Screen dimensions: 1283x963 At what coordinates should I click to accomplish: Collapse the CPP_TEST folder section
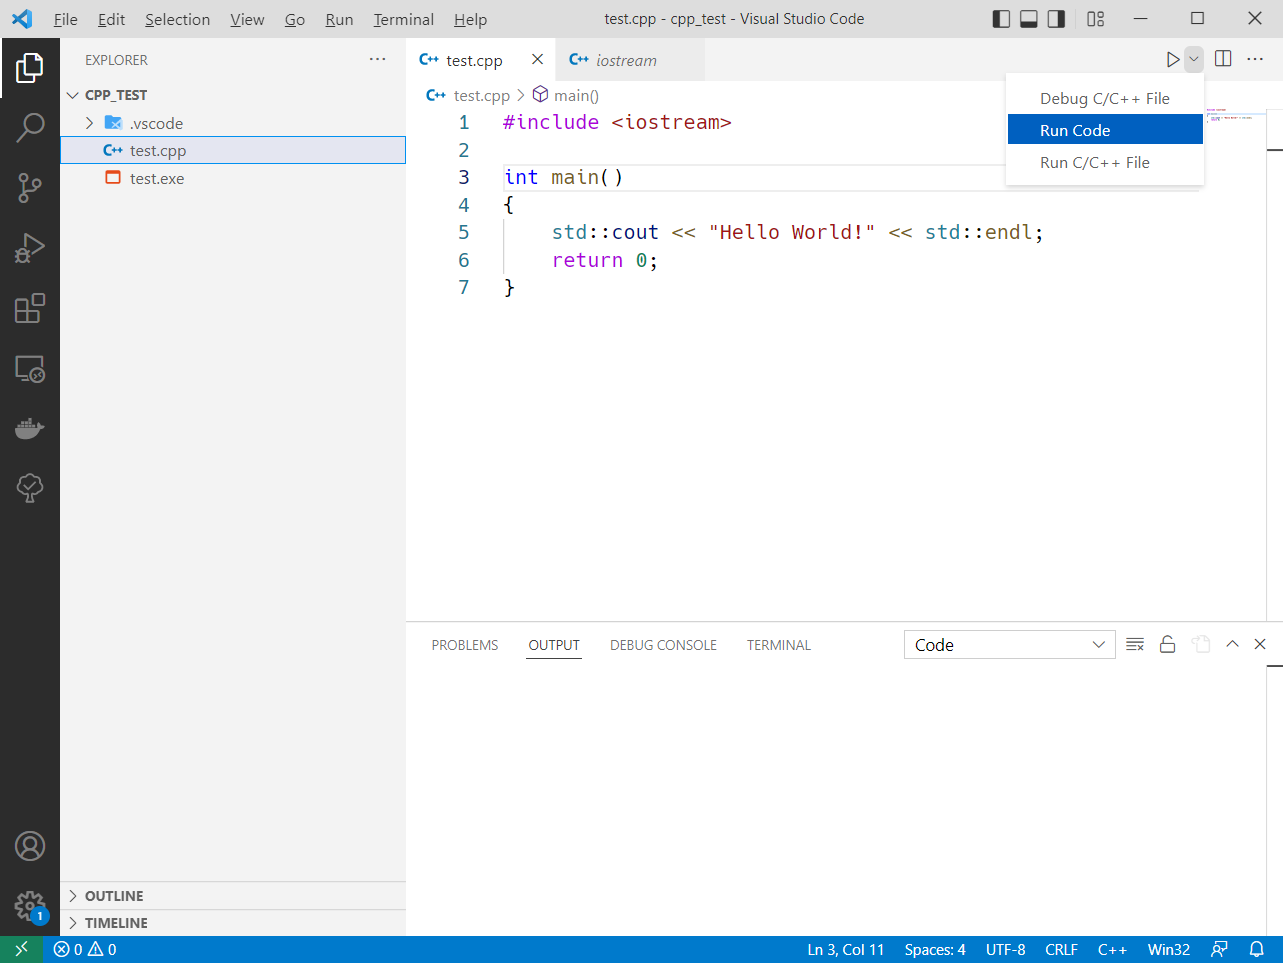pyautogui.click(x=73, y=95)
